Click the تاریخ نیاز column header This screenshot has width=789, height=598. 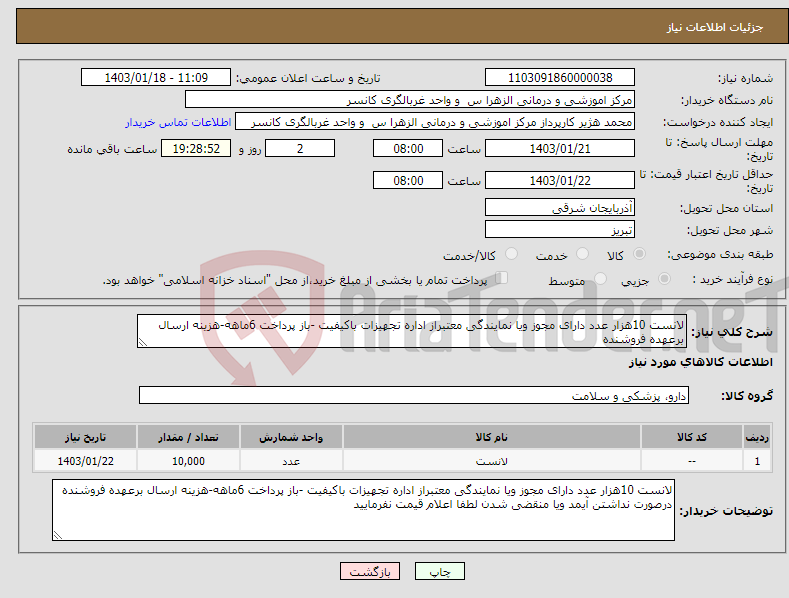86,437
